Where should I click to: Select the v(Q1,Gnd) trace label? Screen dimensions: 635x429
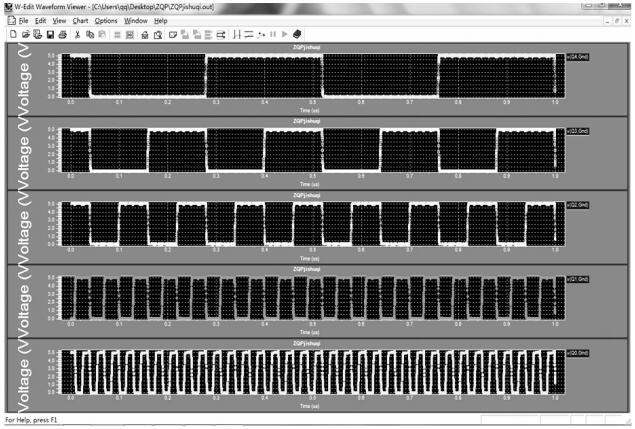(577, 279)
